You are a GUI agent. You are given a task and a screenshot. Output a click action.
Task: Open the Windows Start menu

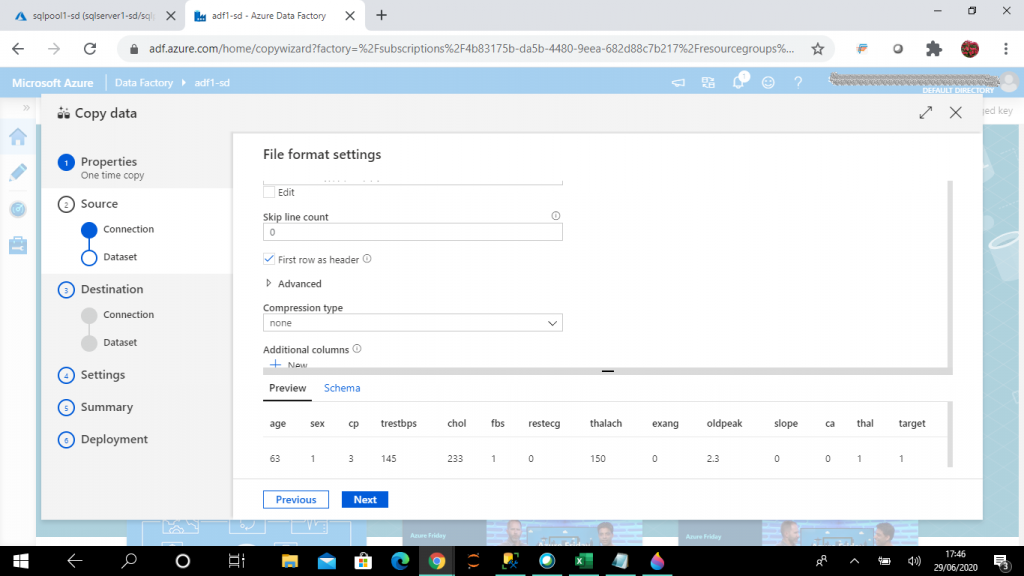point(21,561)
